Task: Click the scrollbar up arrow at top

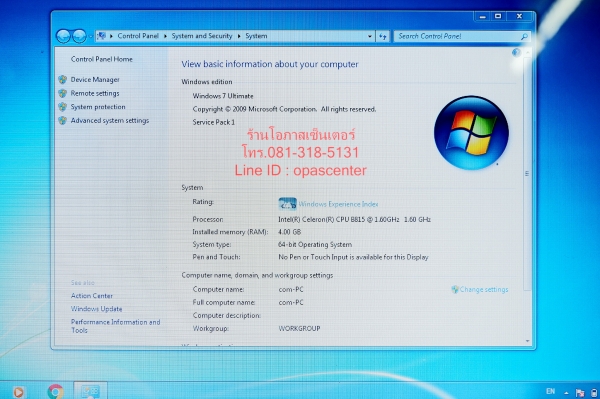Action: pyautogui.click(x=528, y=52)
